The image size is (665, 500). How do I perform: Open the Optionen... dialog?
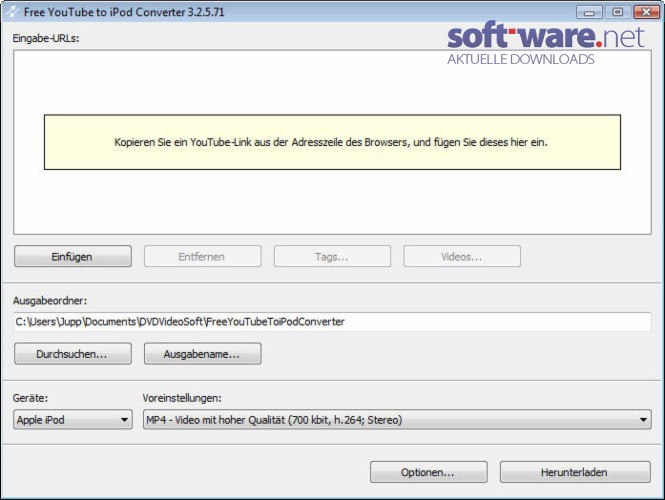pos(429,472)
